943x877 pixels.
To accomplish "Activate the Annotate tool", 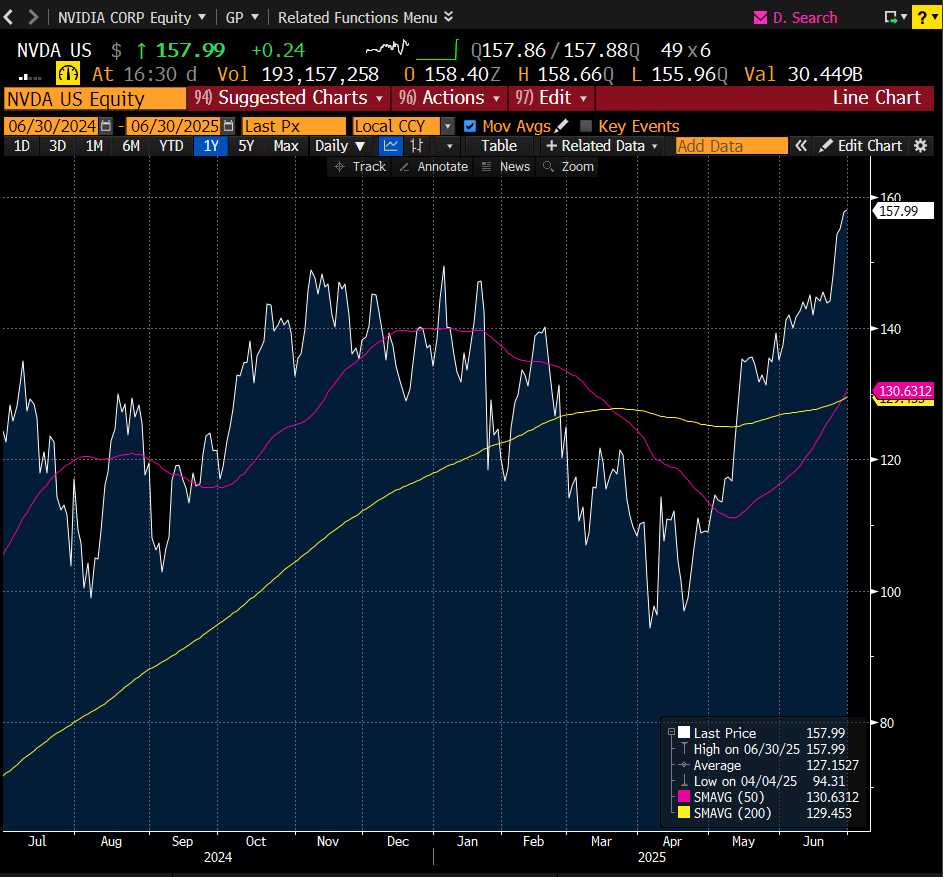I will tap(434, 167).
